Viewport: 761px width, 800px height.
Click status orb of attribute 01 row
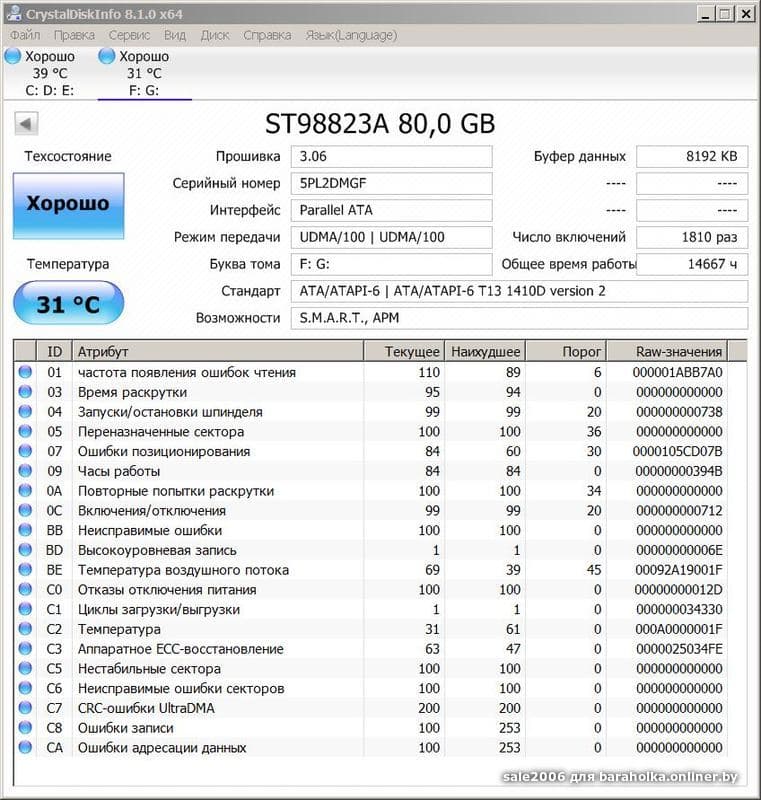pyautogui.click(x=25, y=372)
